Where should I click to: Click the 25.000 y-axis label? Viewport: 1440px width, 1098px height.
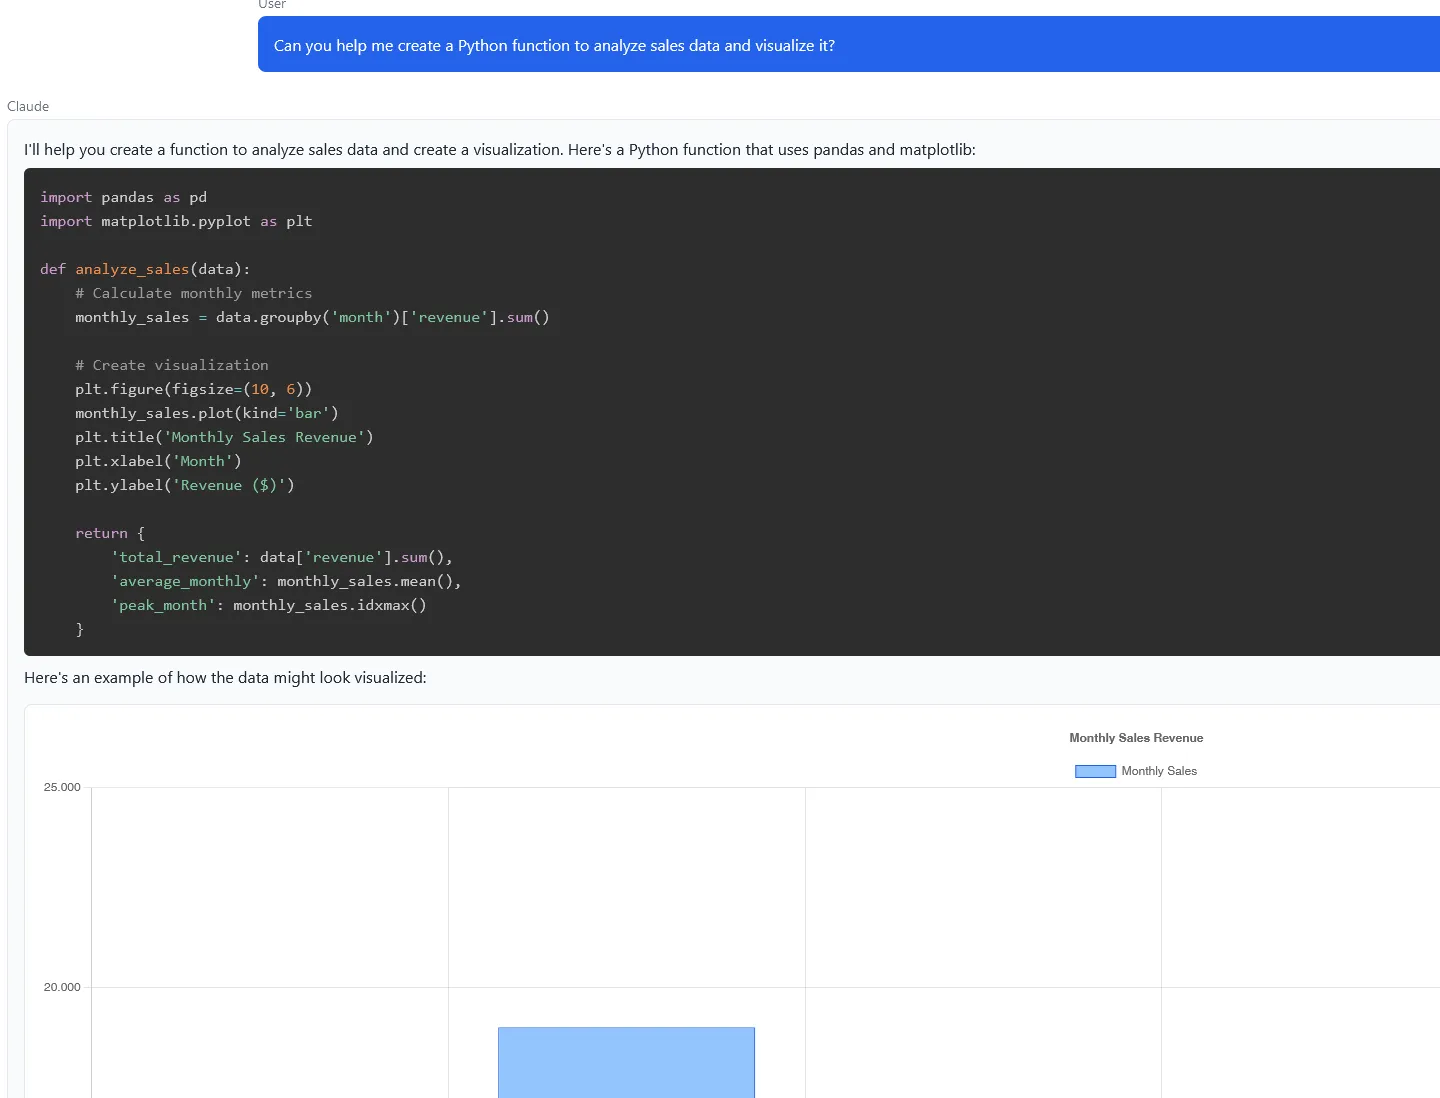point(62,787)
